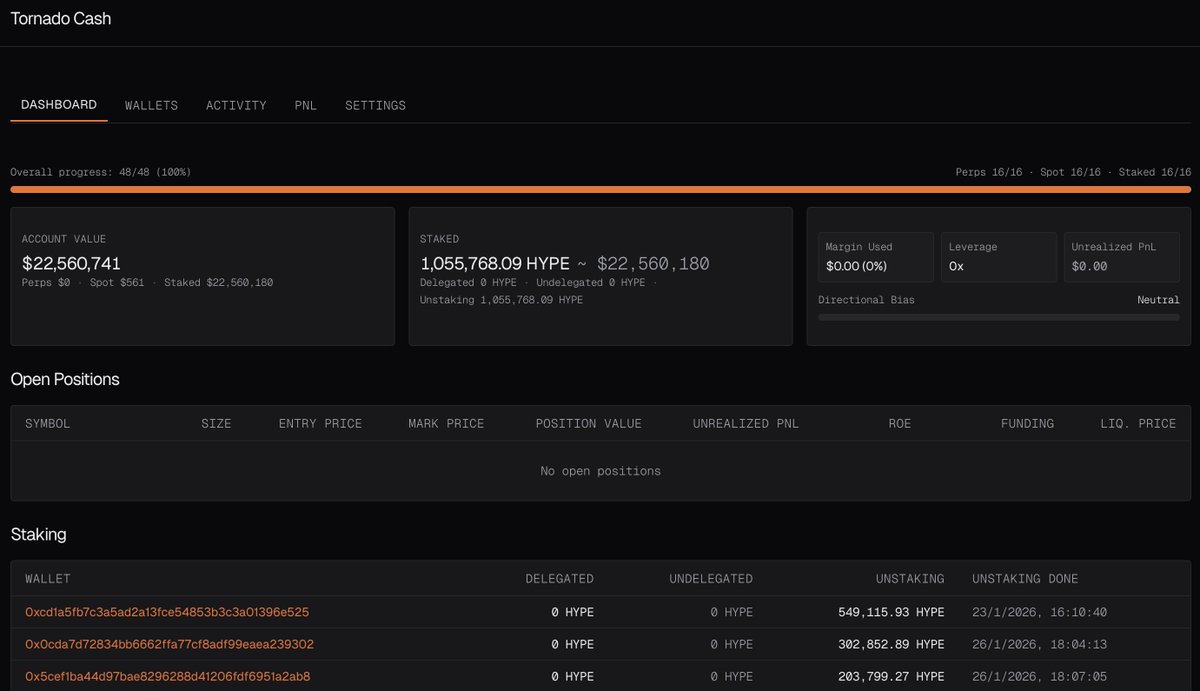Click the ENTRY PRICE column header
Image resolution: width=1200 pixels, height=691 pixels.
coord(320,424)
